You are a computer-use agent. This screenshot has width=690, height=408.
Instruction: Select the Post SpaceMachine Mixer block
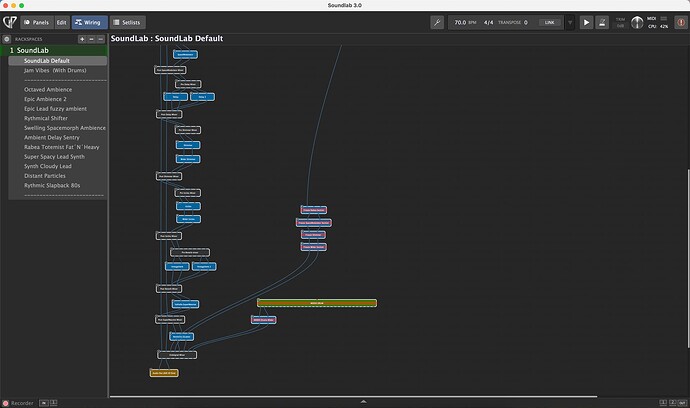[x=170, y=320]
